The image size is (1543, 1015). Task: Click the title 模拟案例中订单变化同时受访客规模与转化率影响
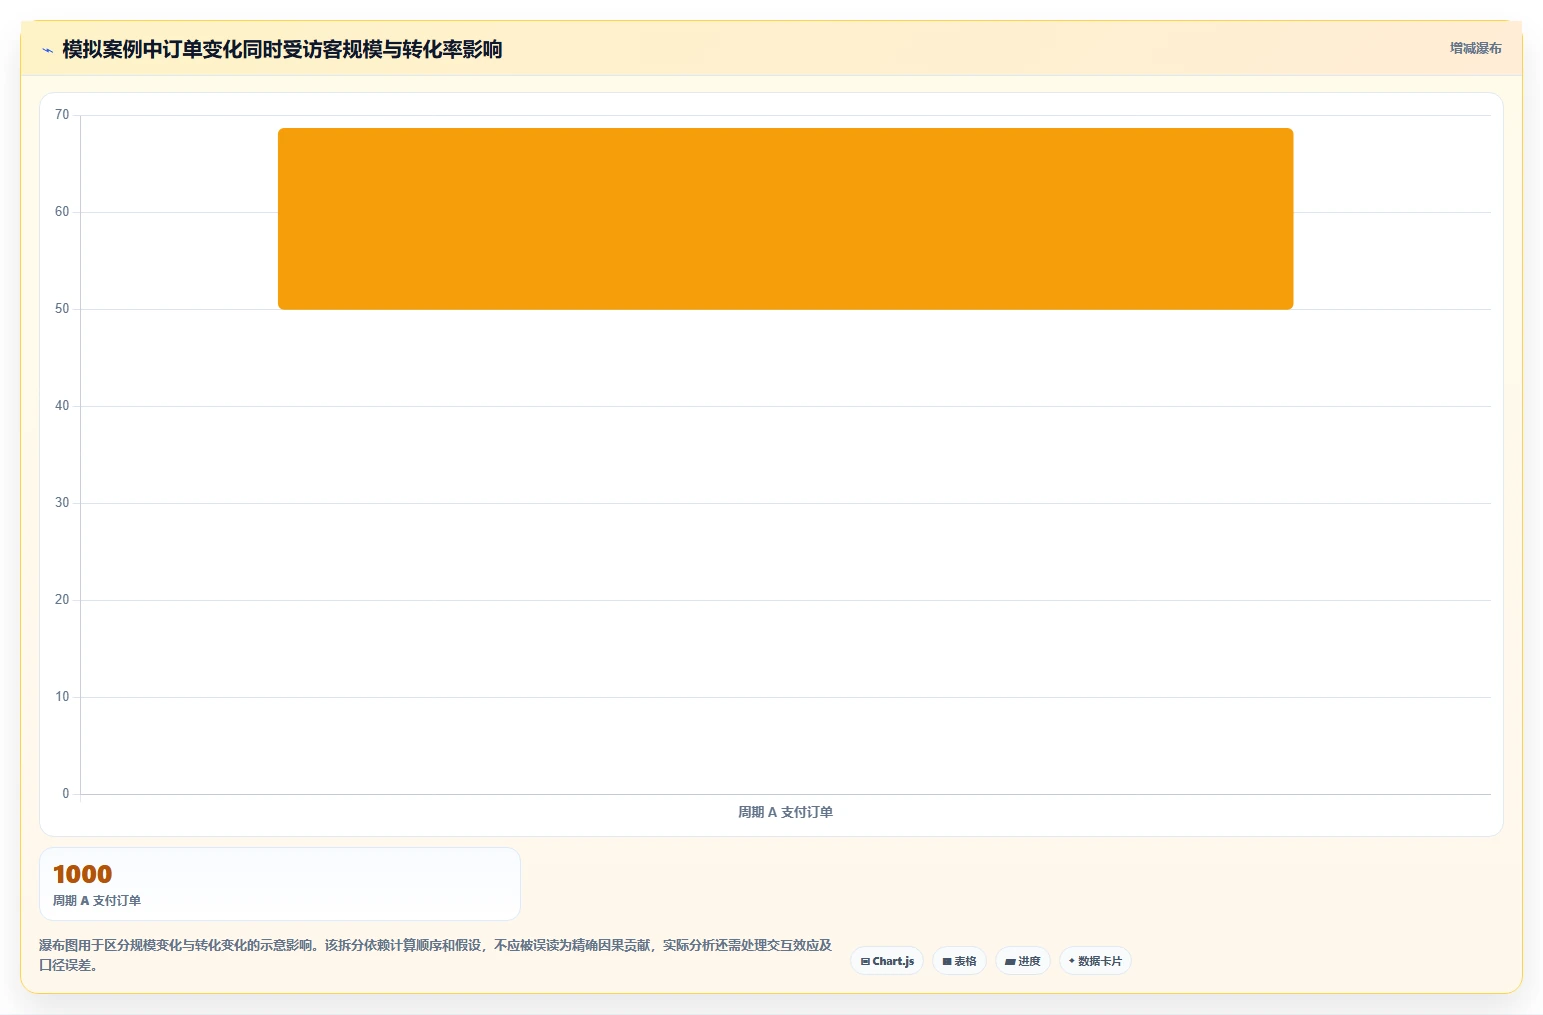282,49
